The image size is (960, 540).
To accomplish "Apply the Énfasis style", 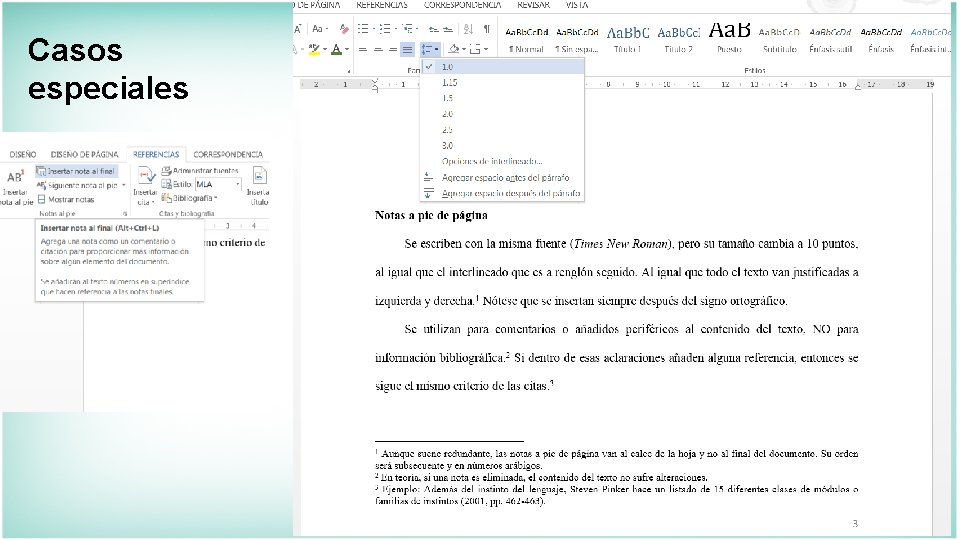I will (x=881, y=40).
